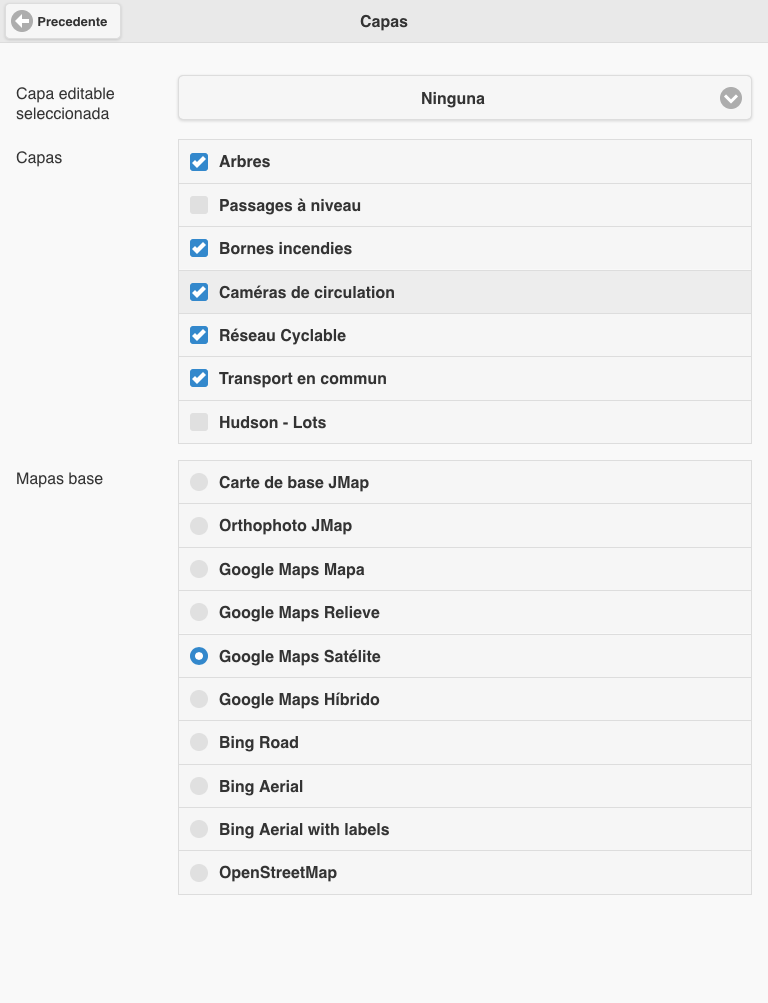Switch to Bing Aerial basemap

[464, 786]
